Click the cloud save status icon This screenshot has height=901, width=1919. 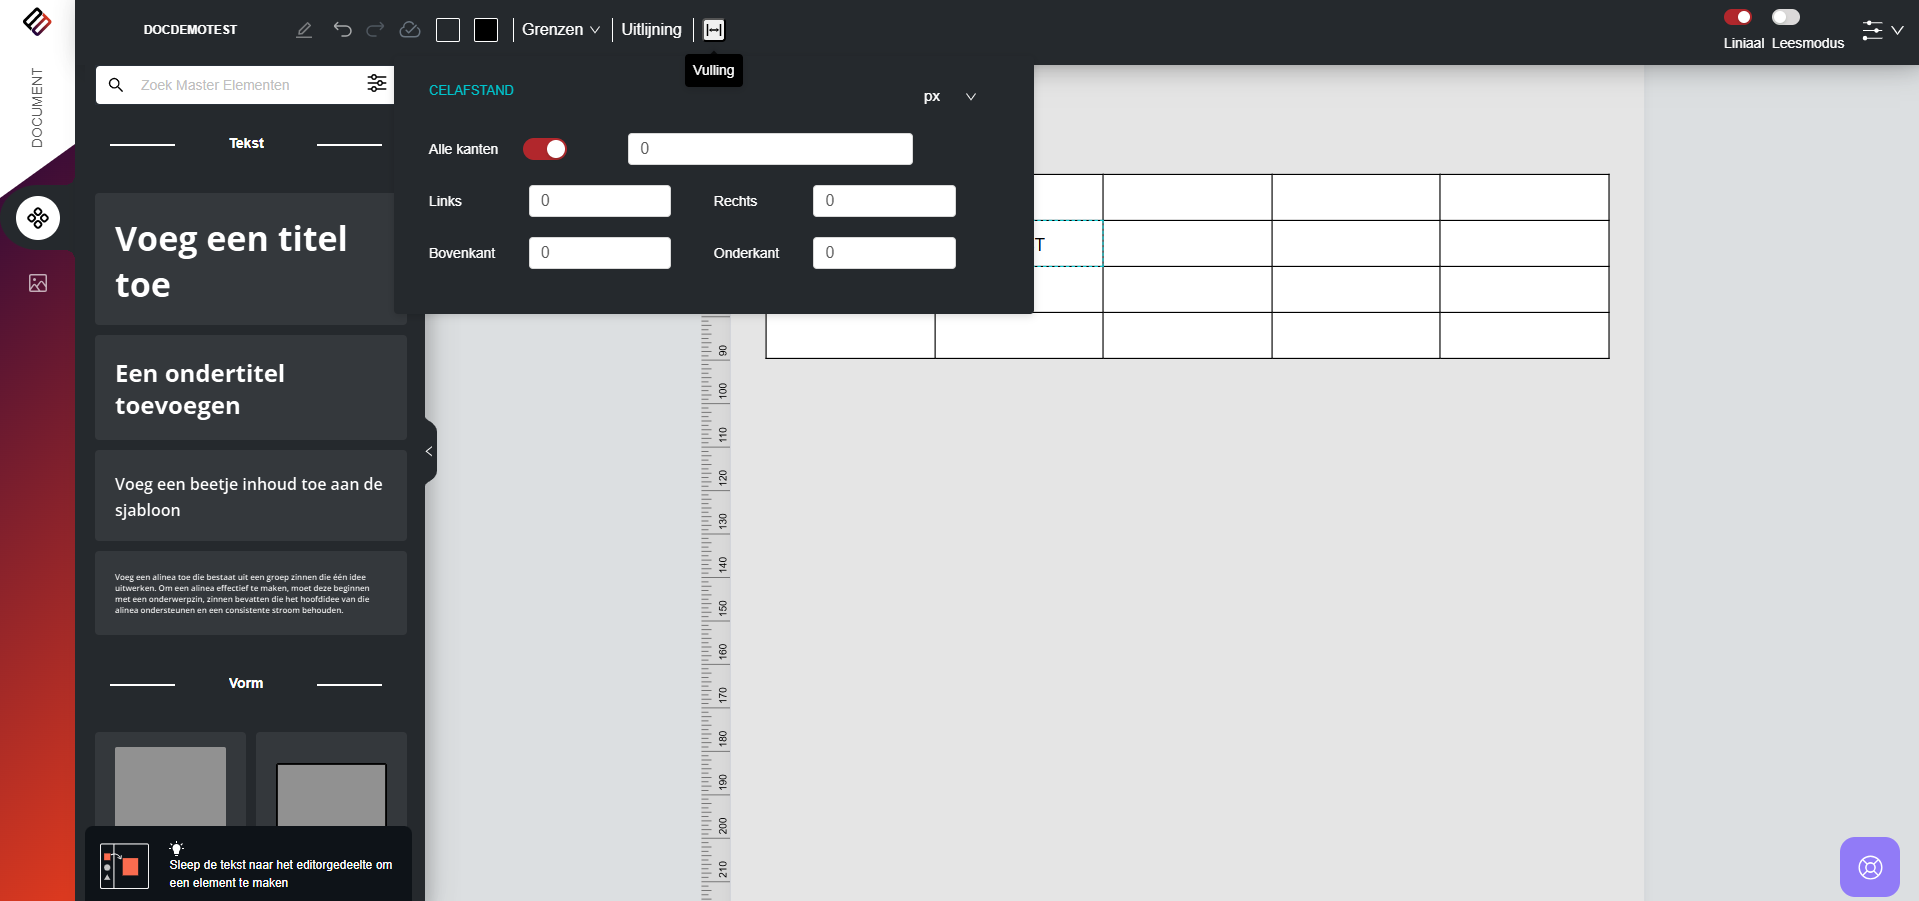tap(410, 30)
